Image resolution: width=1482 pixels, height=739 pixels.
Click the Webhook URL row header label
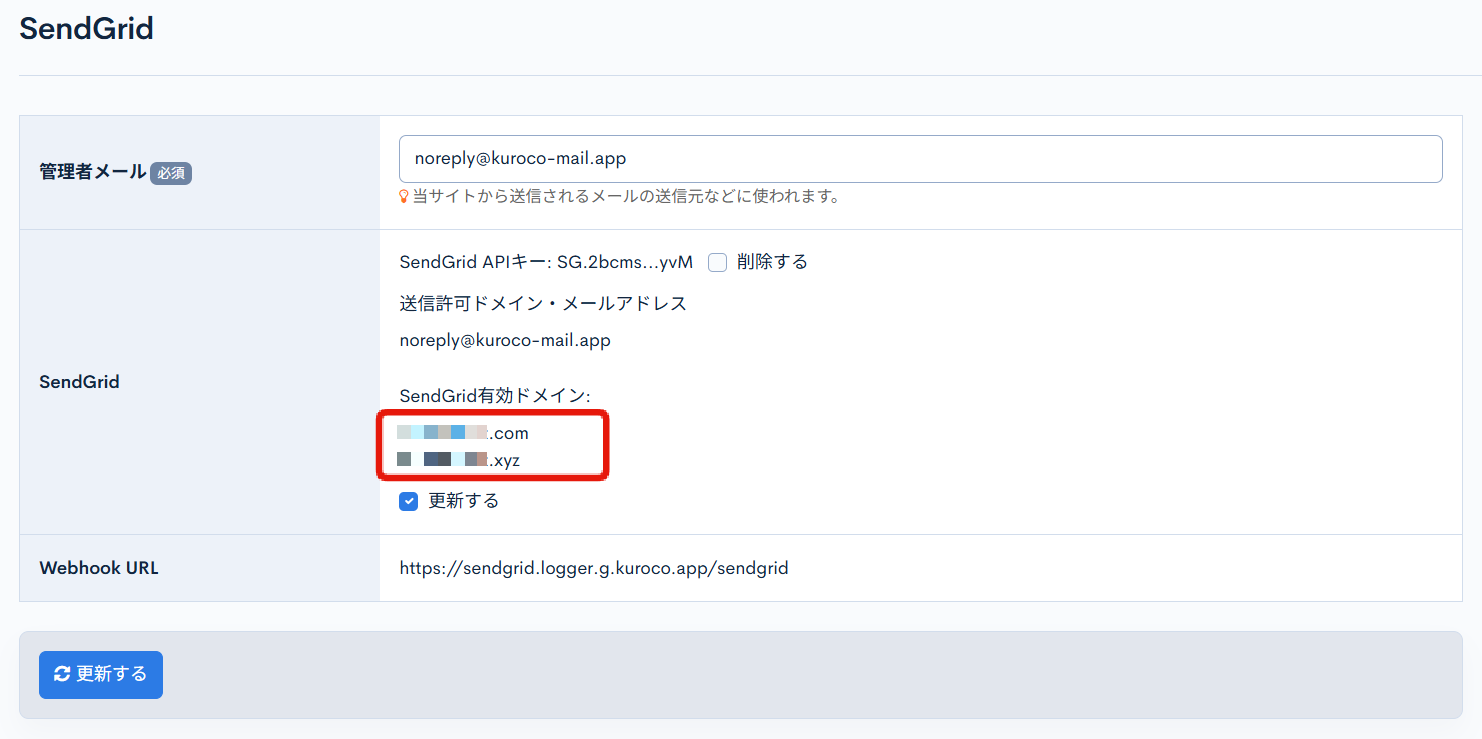point(99,567)
